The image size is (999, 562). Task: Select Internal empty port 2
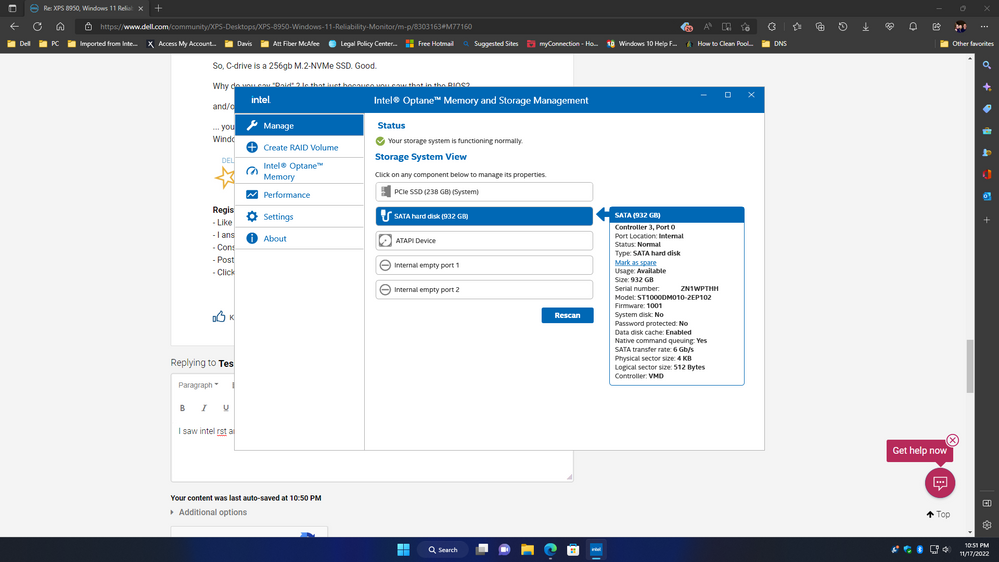tap(484, 289)
